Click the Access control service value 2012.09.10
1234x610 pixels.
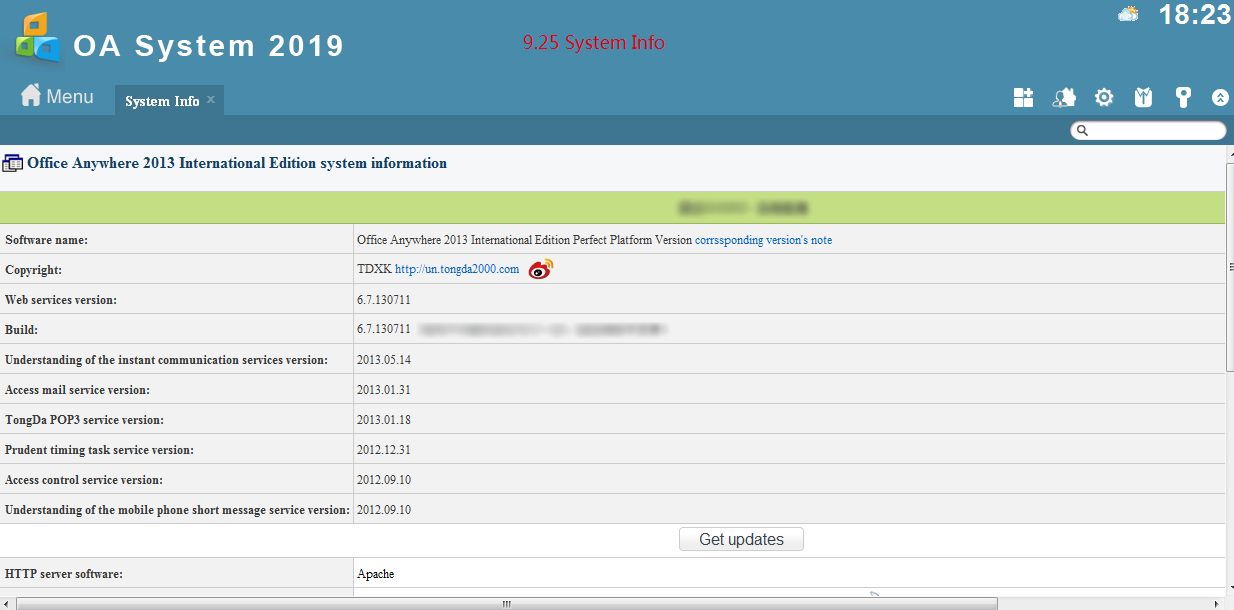[384, 480]
